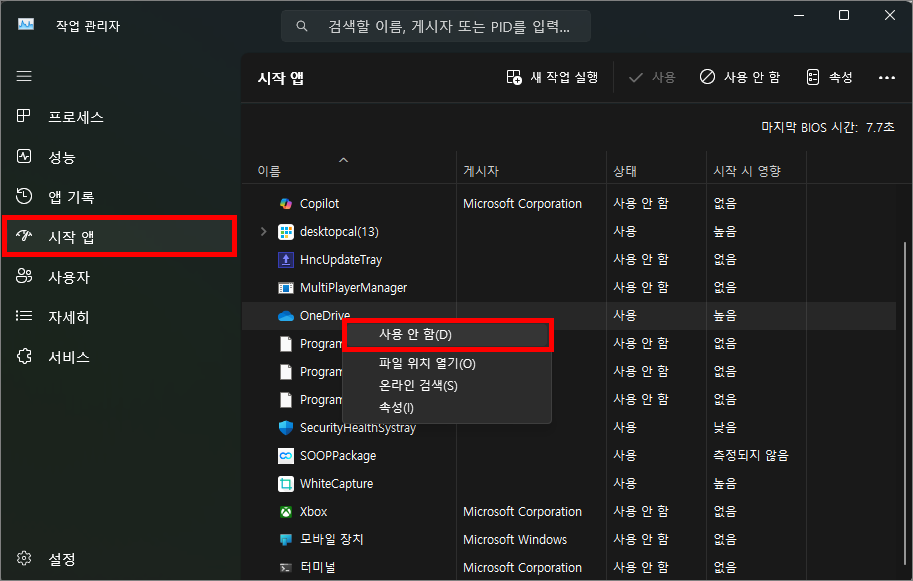This screenshot has width=913, height=581.
Task: Click the MultiPlayerManager icon
Action: click(286, 288)
